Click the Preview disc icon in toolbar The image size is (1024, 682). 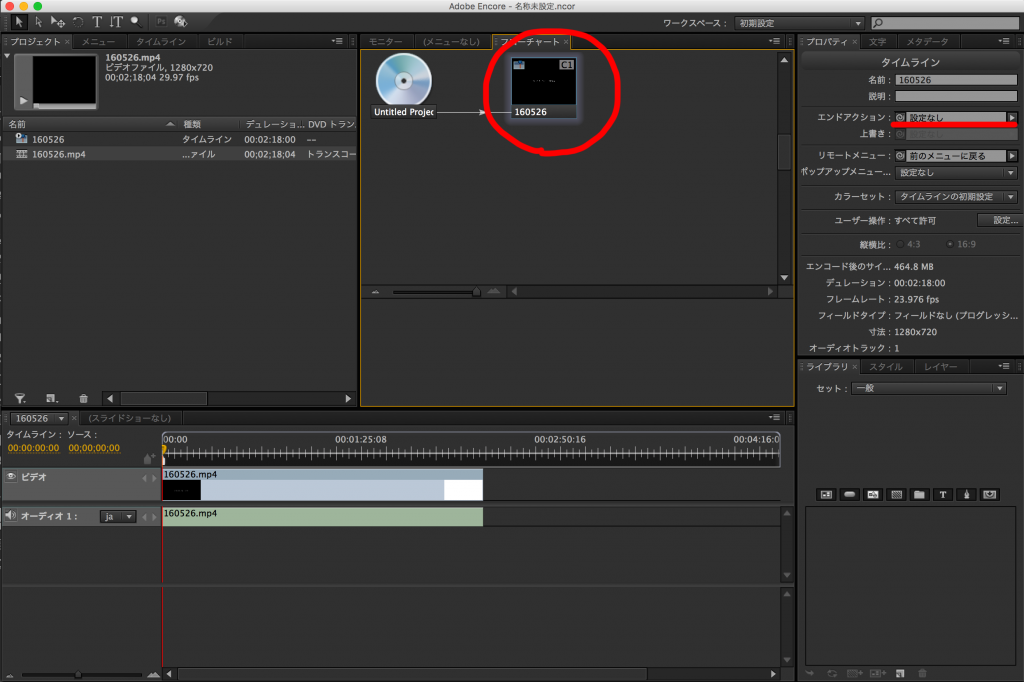point(180,21)
